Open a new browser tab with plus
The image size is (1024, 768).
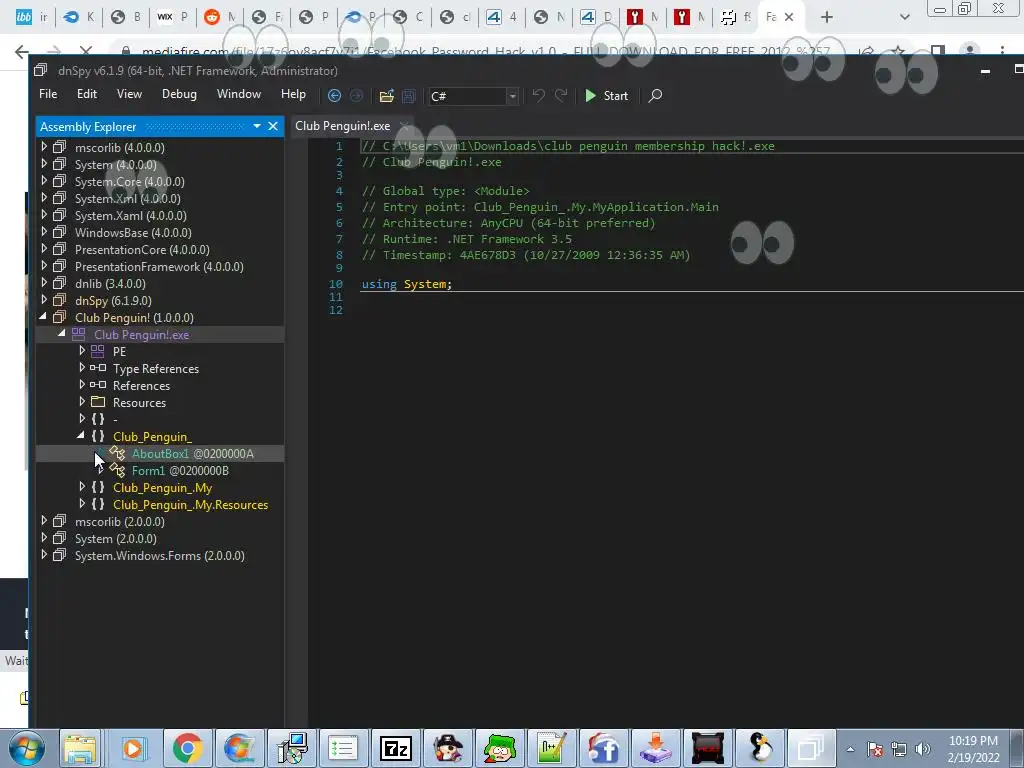coord(827,18)
